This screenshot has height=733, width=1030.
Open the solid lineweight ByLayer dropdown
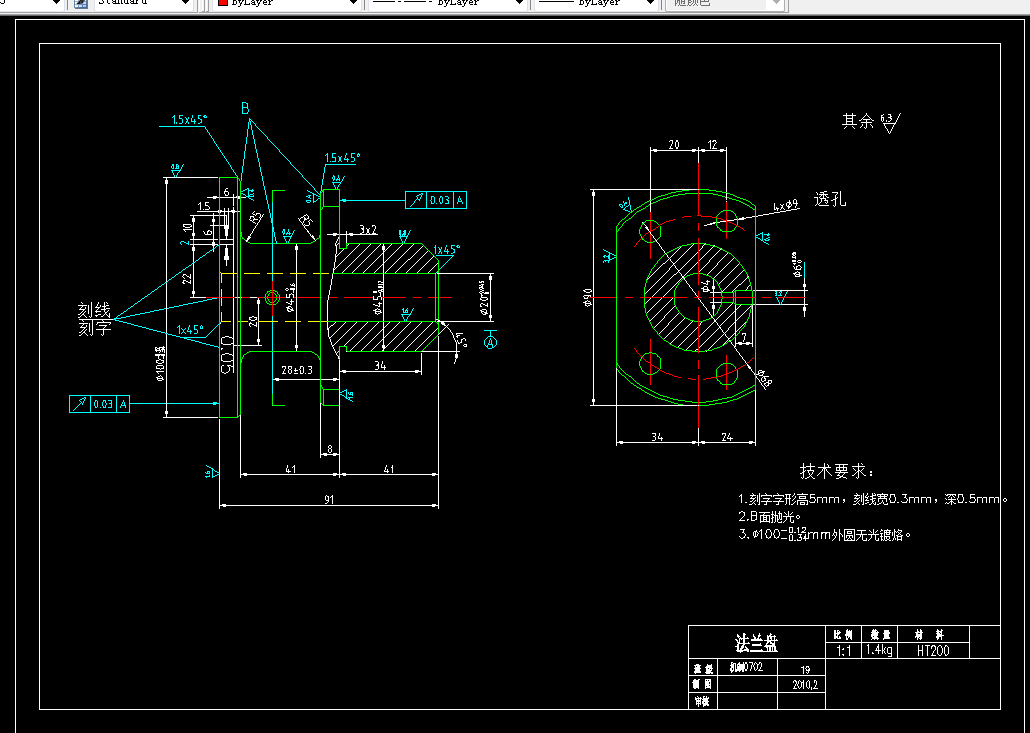pyautogui.click(x=596, y=3)
